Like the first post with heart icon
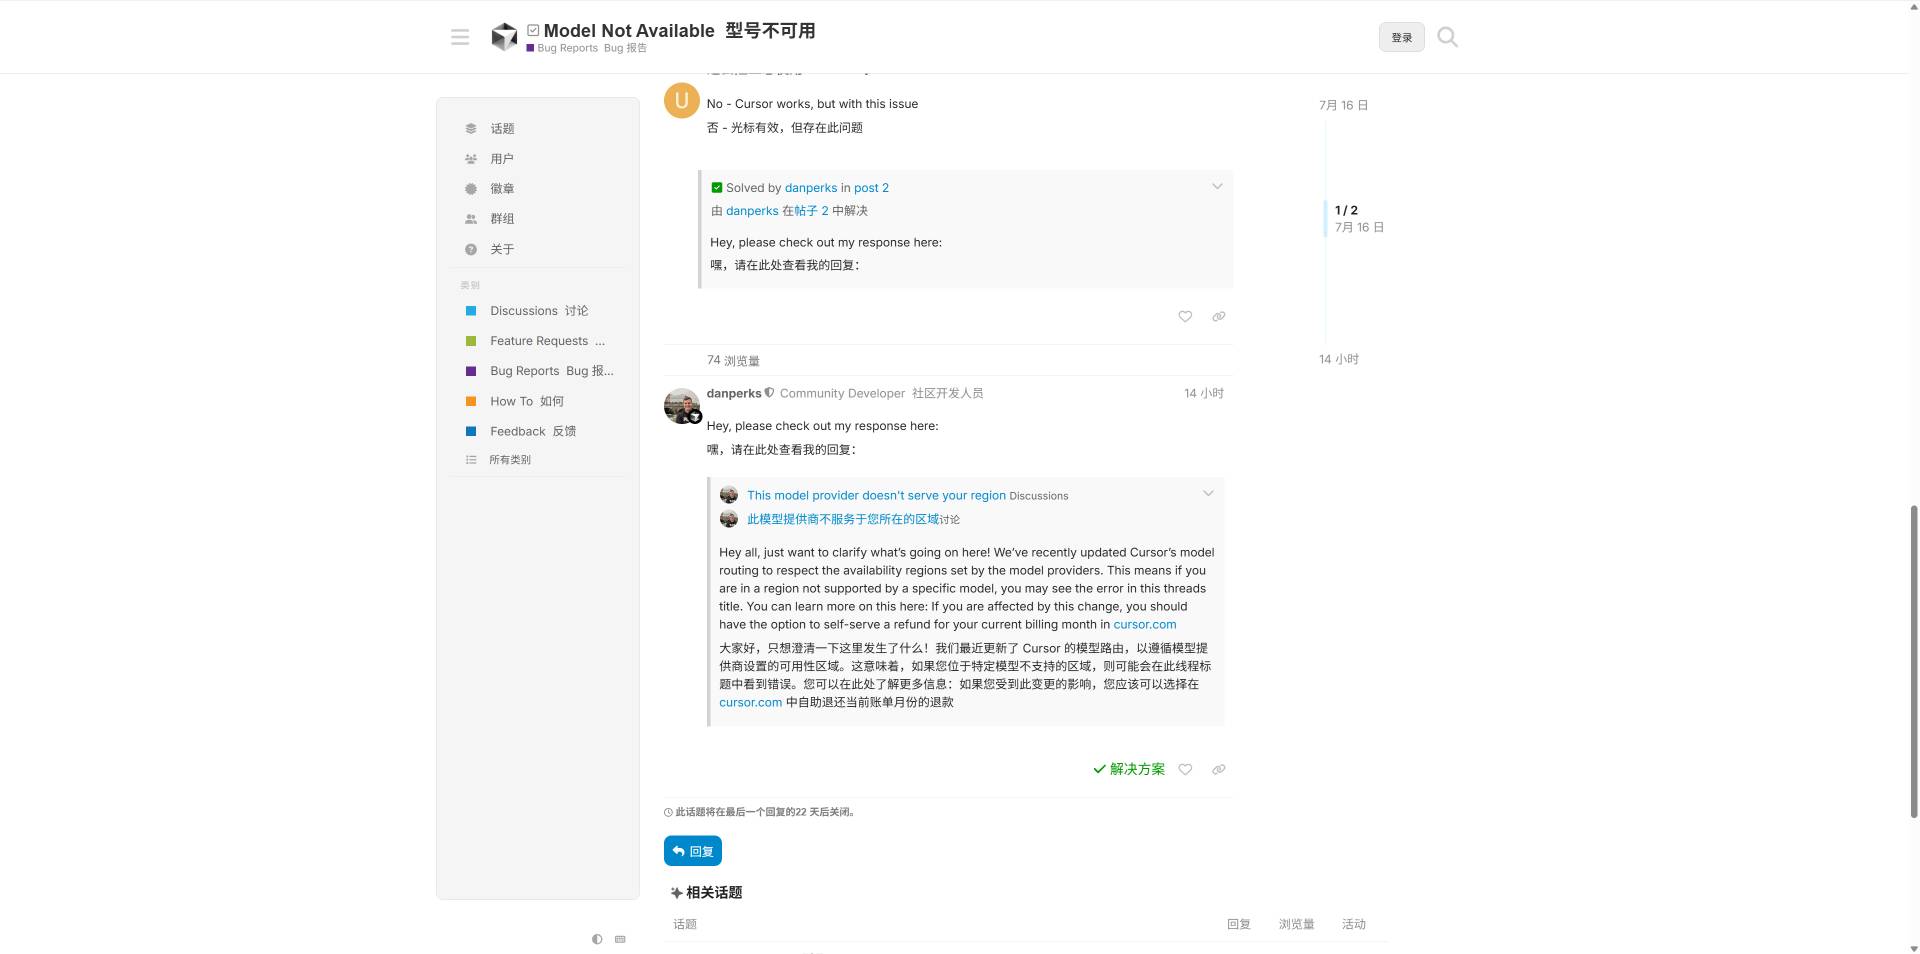This screenshot has height=954, width=1920. tap(1185, 316)
